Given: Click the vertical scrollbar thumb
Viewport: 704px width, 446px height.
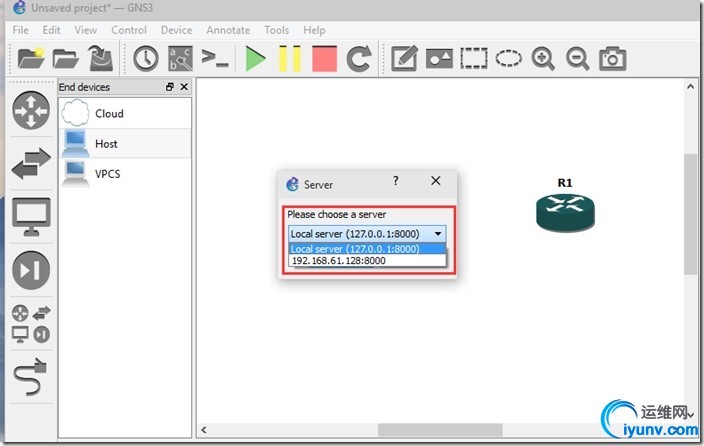Looking at the screenshot, I should tap(690, 214).
